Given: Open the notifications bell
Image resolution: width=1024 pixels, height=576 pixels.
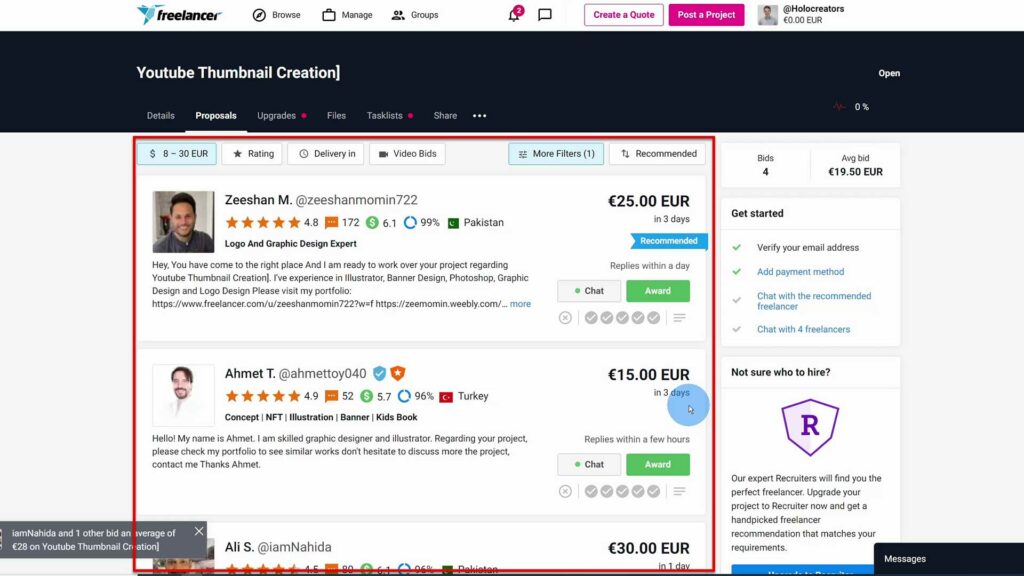Looking at the screenshot, I should (515, 14).
